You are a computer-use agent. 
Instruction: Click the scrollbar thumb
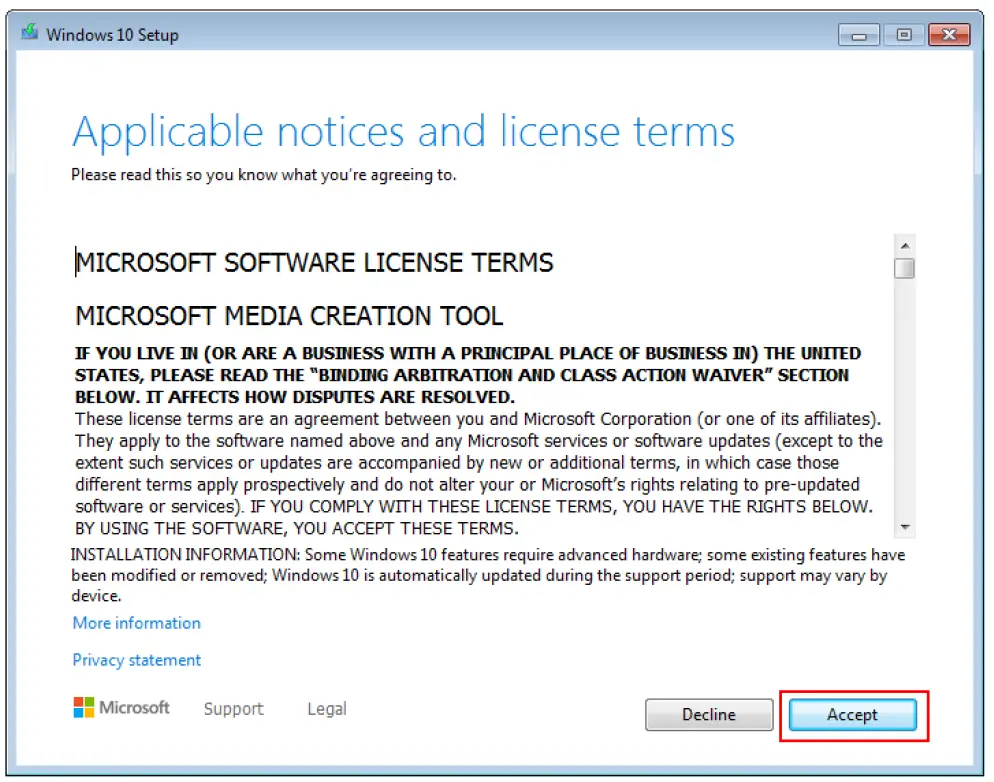point(904,267)
